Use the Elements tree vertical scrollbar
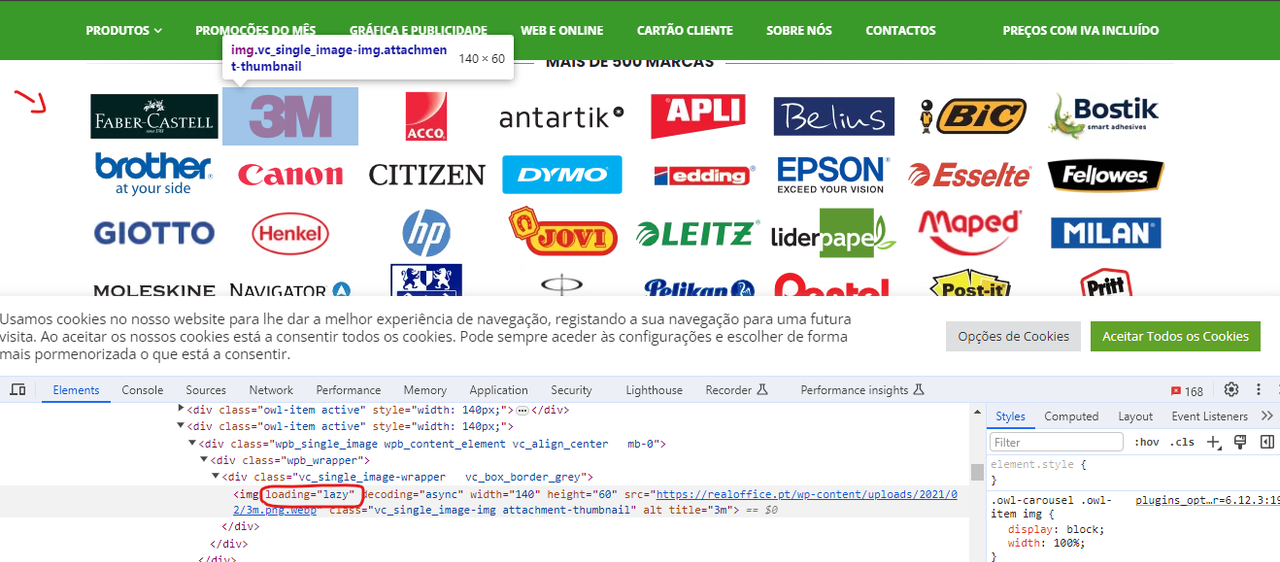This screenshot has width=1280, height=562. point(976,472)
